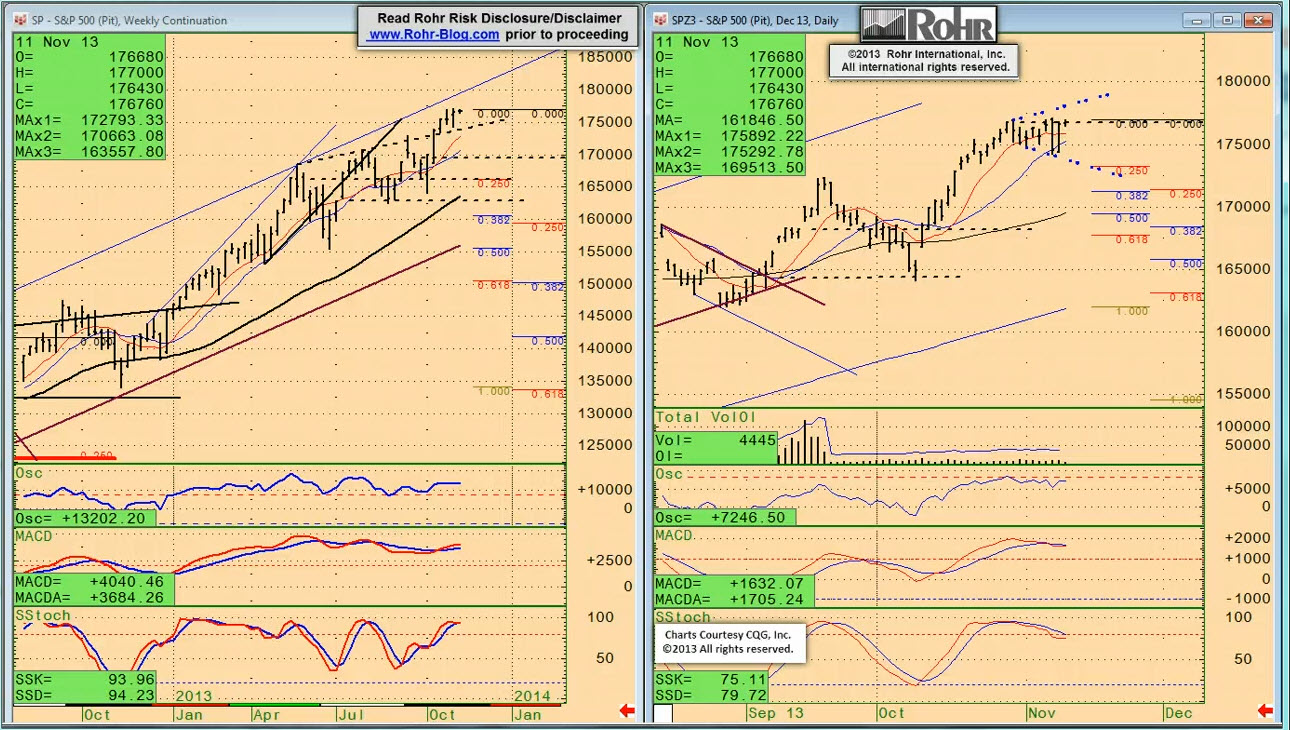Open the www.Rohr-Blog.com link
Screen dimensions: 1290x730
point(433,34)
